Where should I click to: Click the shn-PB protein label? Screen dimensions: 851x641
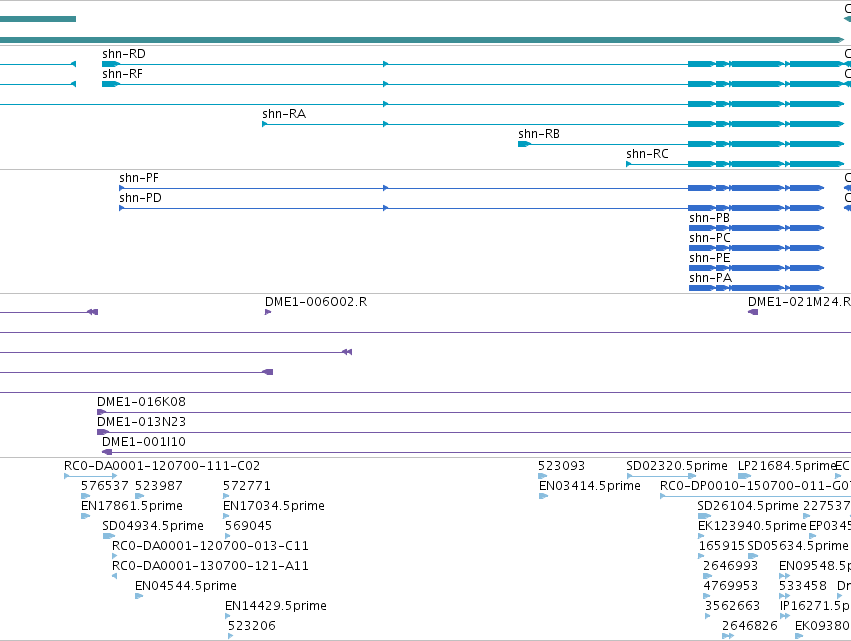pyautogui.click(x=709, y=218)
